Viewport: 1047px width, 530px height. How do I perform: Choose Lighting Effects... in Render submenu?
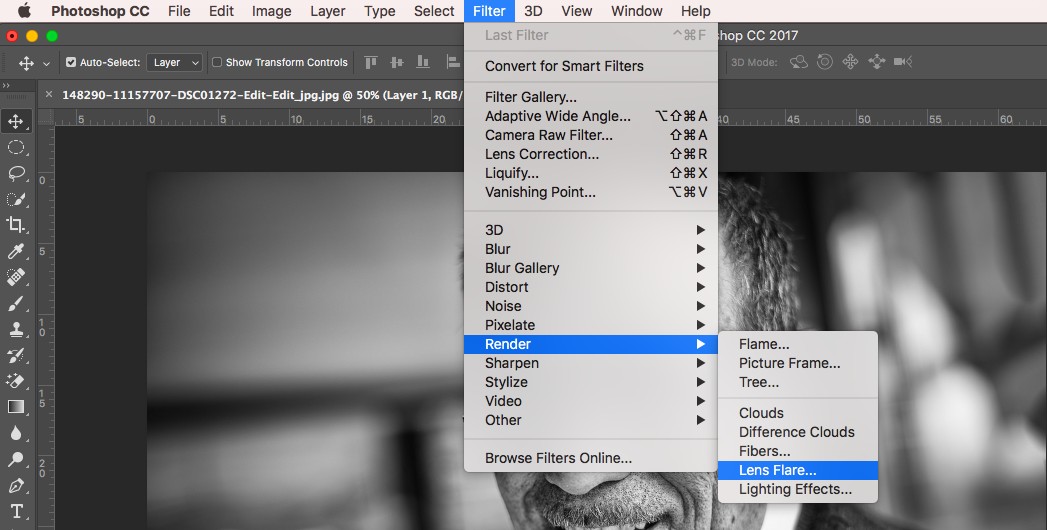coord(798,489)
